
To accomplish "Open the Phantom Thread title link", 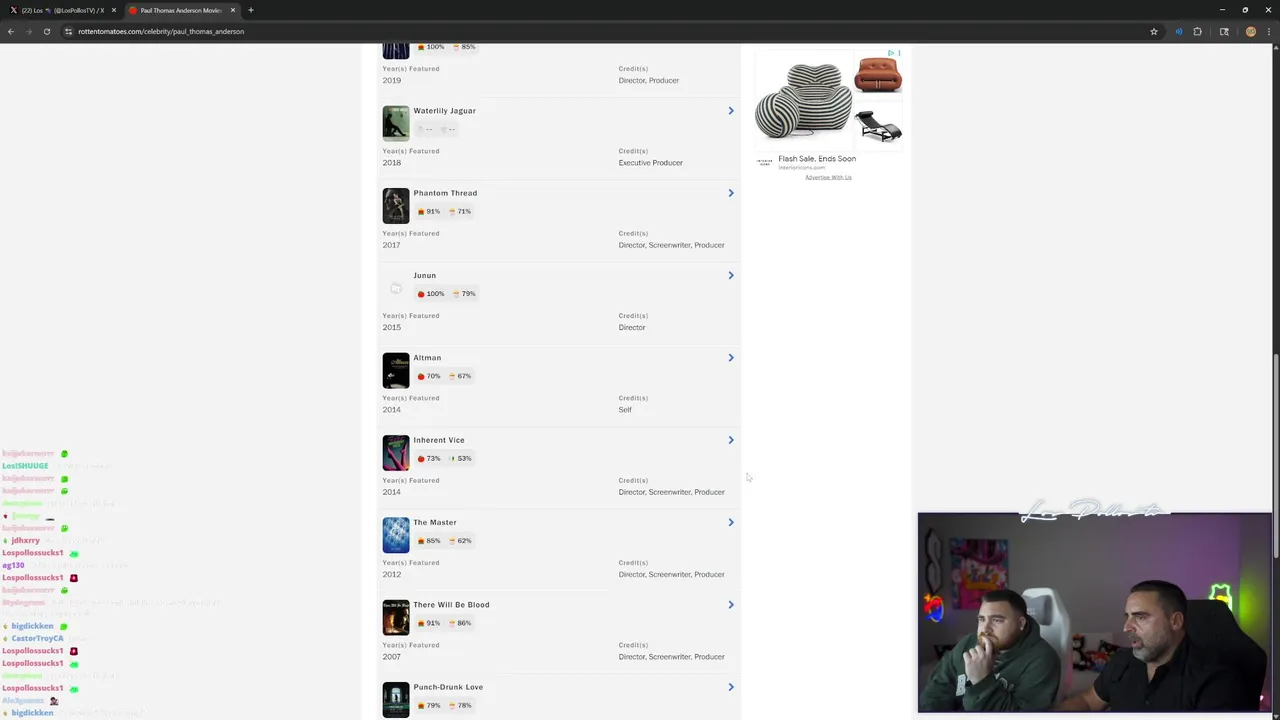I will pos(445,193).
